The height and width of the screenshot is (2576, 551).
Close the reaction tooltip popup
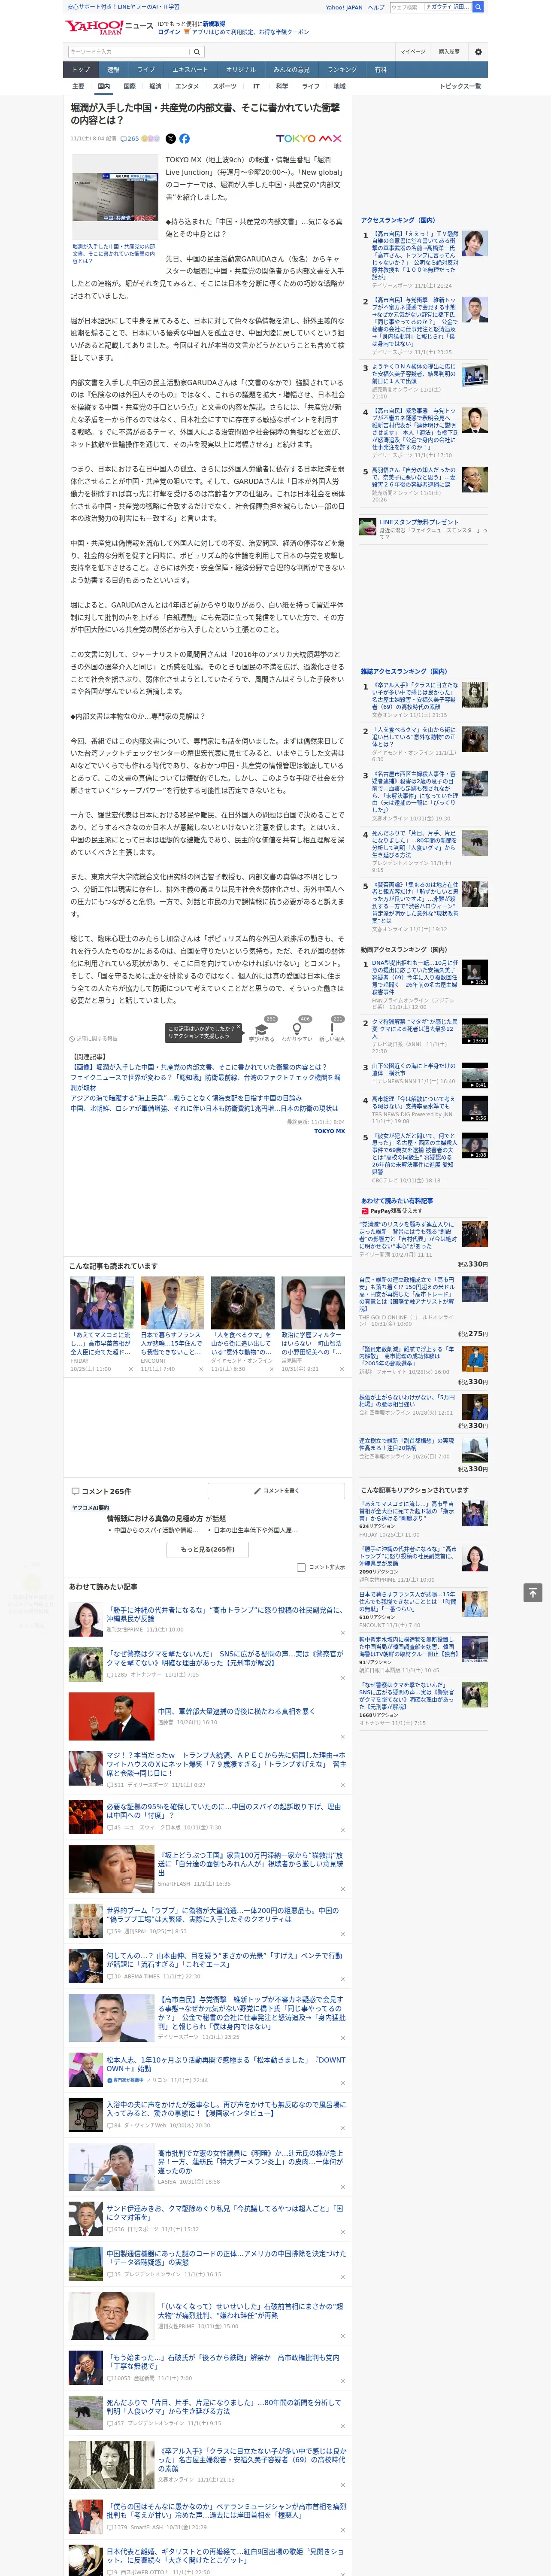coord(239,1027)
